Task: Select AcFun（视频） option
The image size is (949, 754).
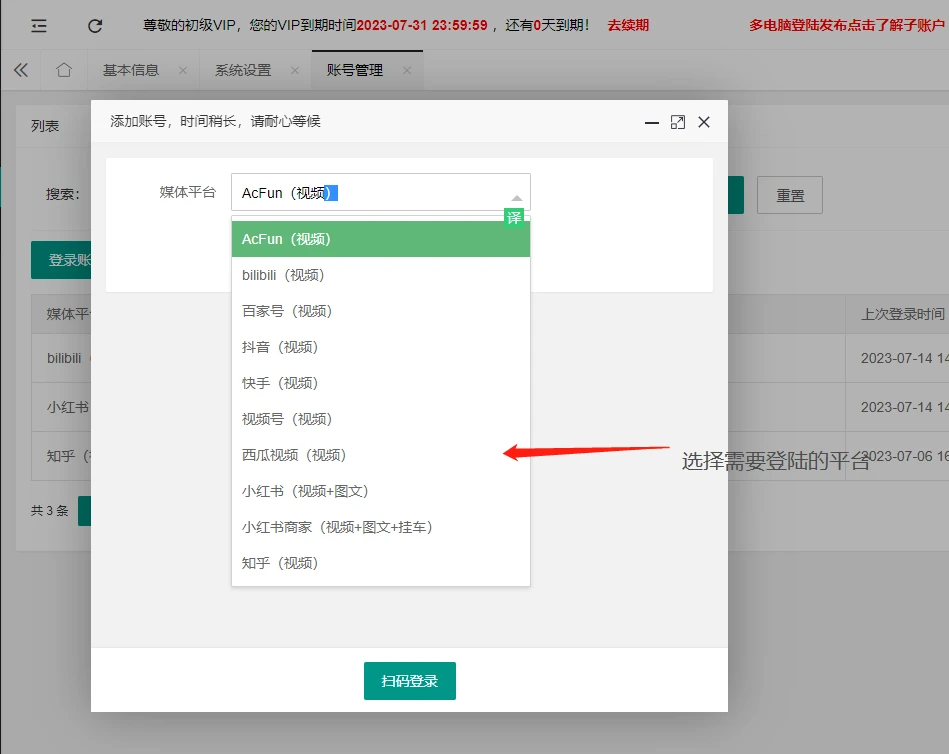Action: click(x=381, y=239)
